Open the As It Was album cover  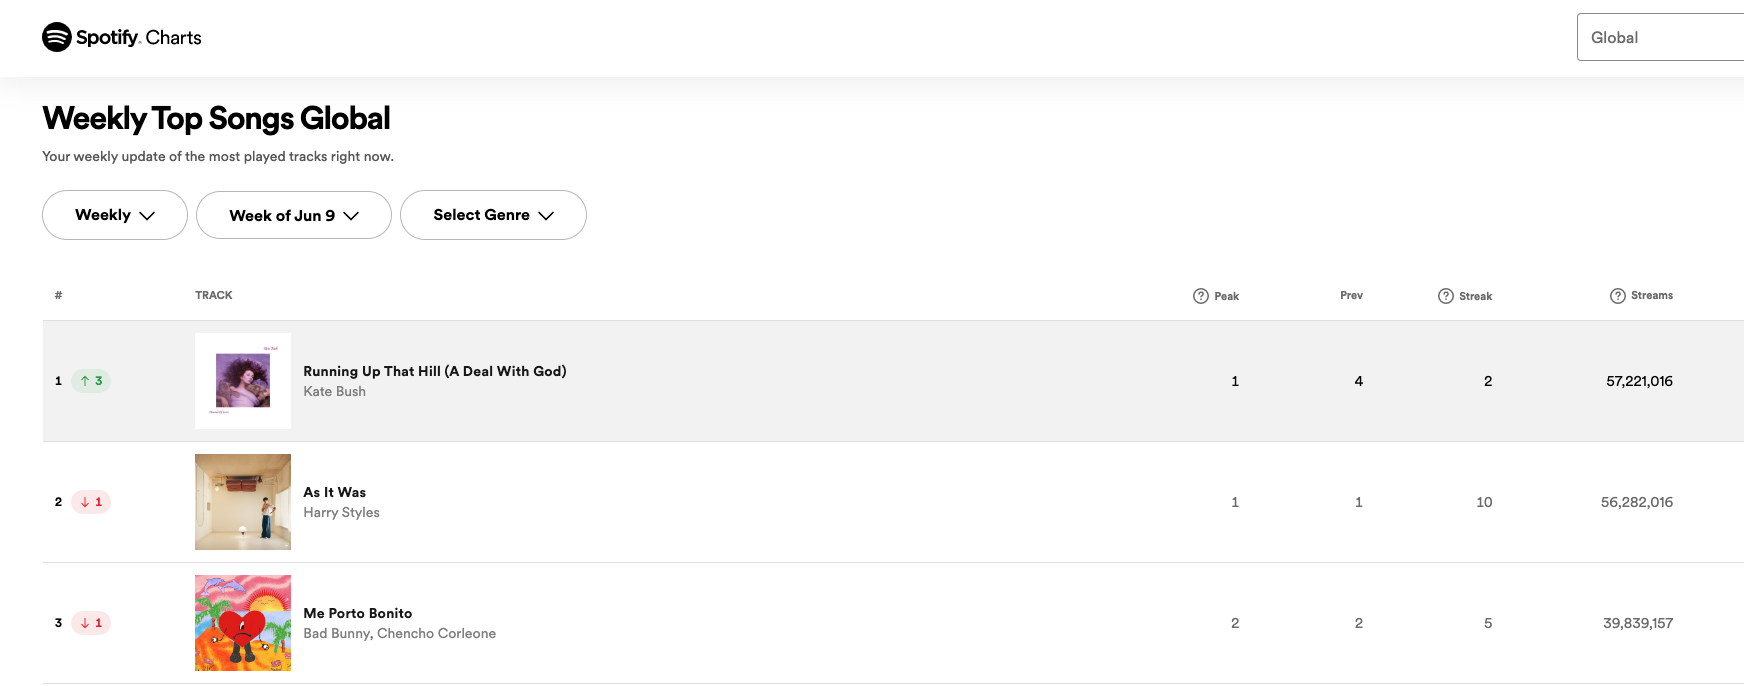[x=243, y=502]
